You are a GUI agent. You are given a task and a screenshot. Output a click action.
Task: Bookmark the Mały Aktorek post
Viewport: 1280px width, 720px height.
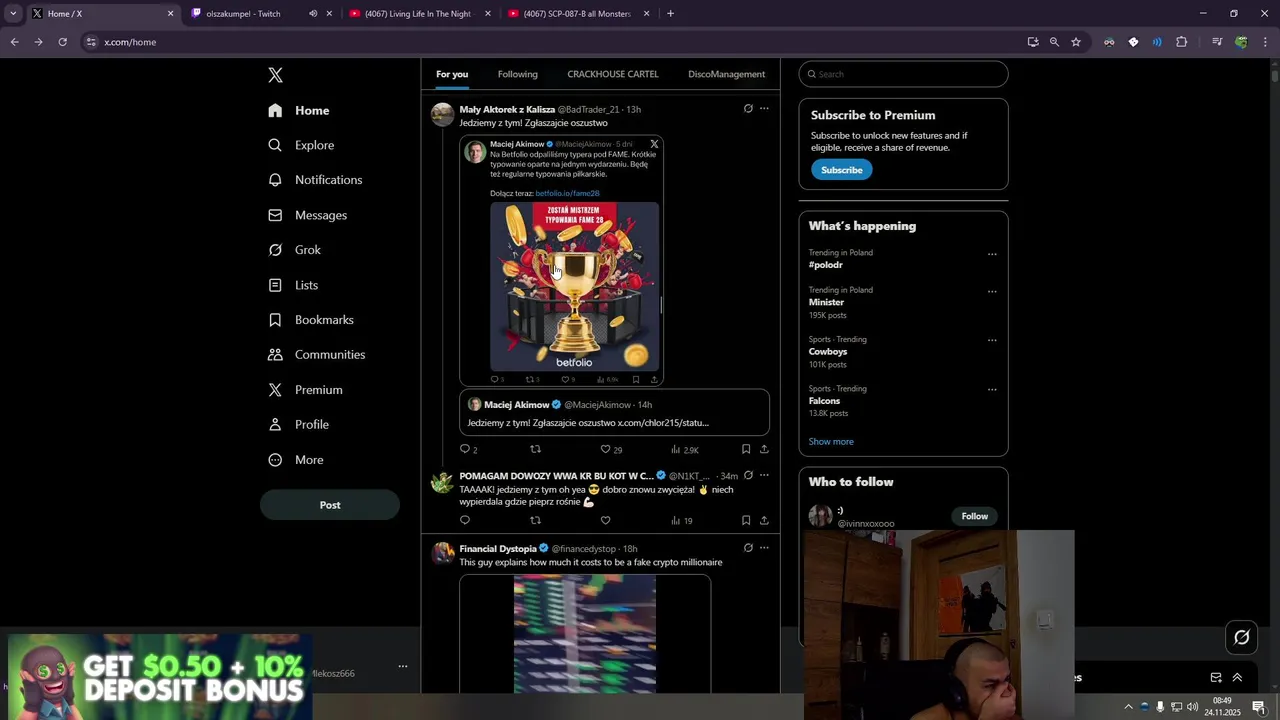click(746, 450)
